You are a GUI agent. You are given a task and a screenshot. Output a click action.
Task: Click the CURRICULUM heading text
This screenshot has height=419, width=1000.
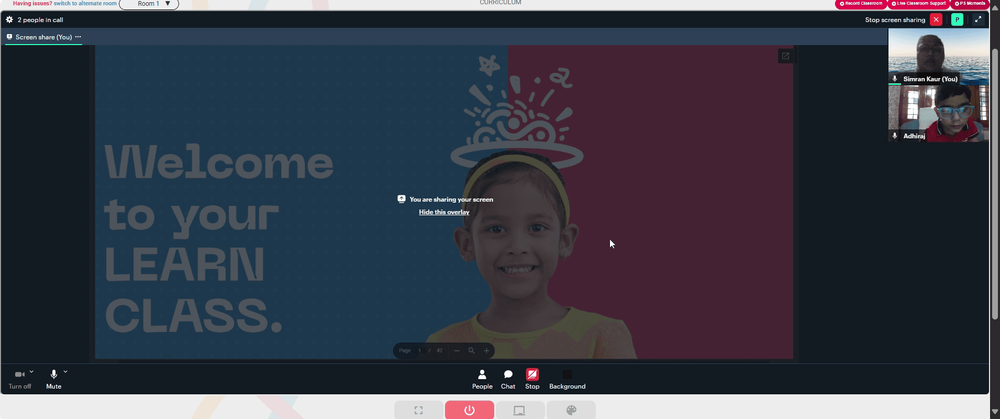(500, 3)
